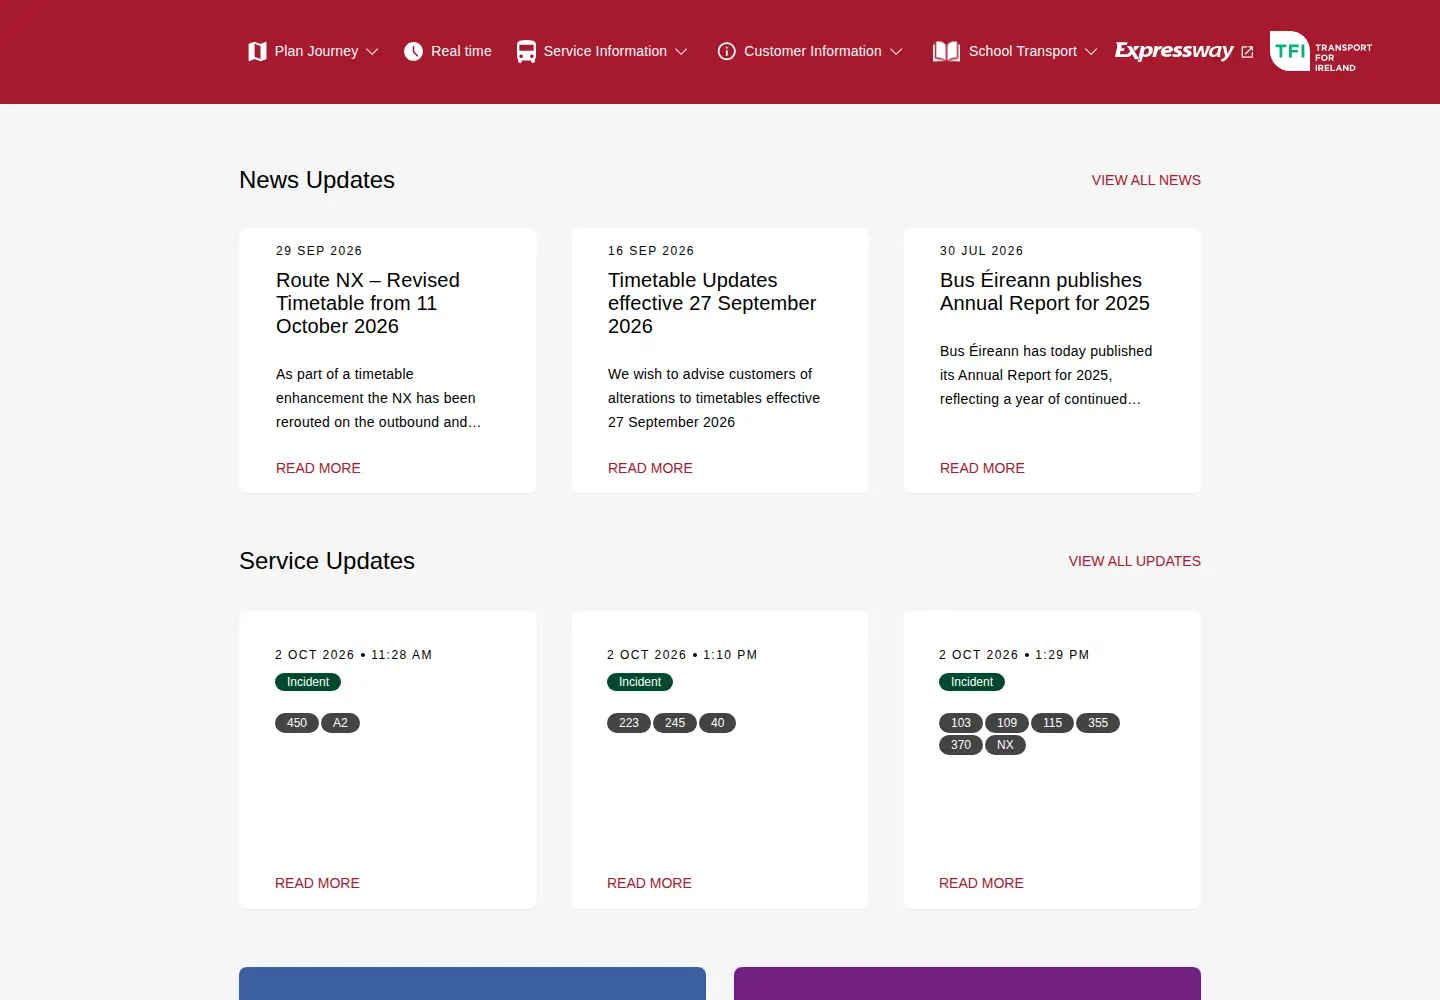
Task: Select the route 115 tag
Action: 1053,723
